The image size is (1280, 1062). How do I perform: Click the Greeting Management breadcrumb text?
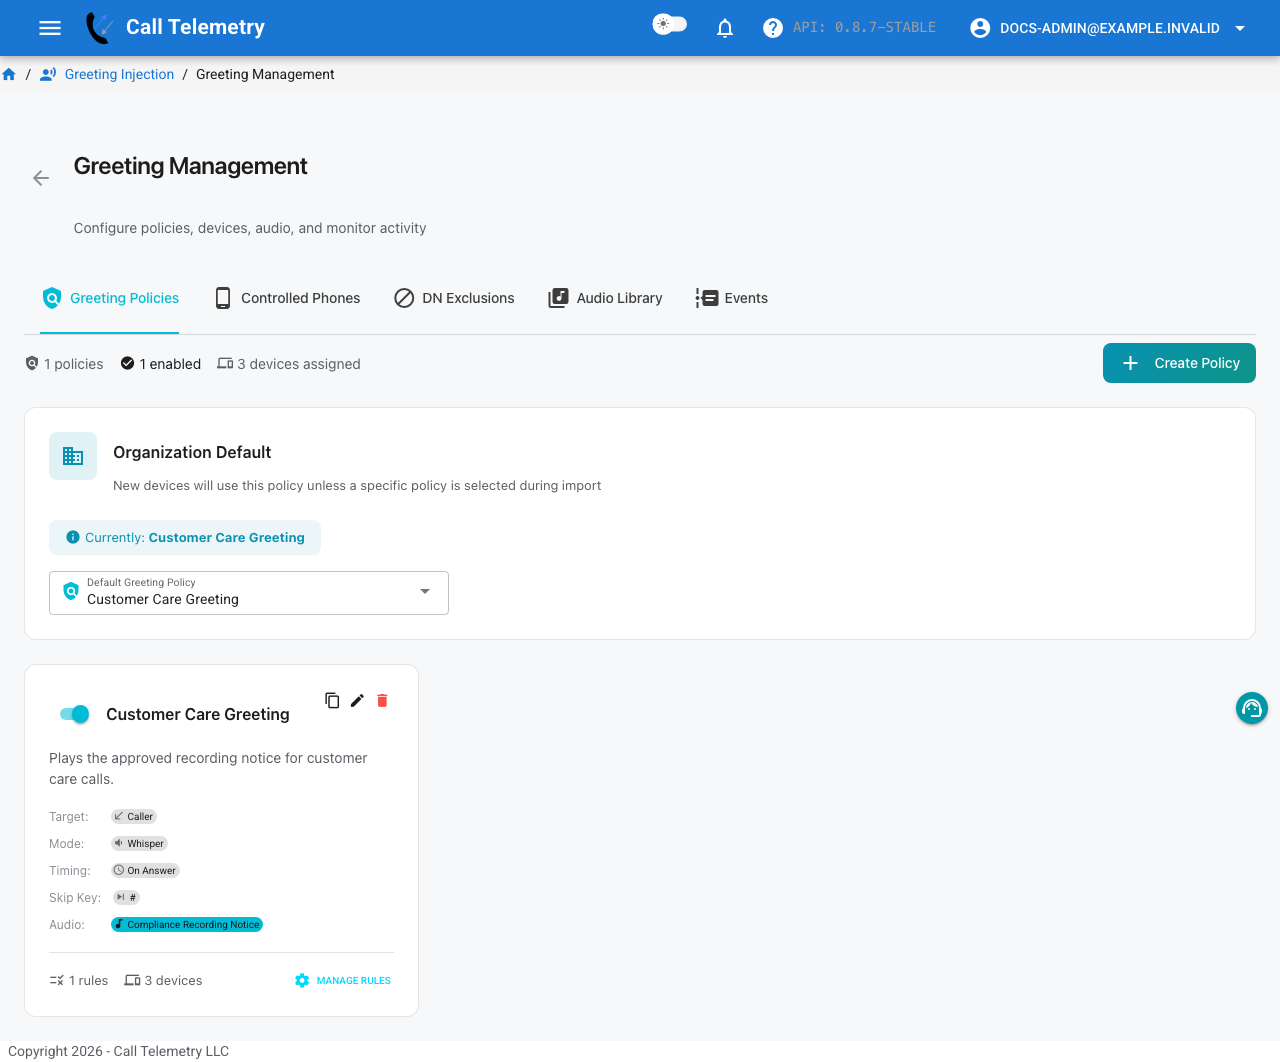265,74
